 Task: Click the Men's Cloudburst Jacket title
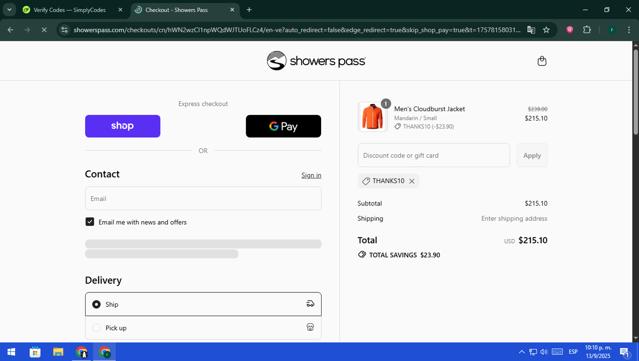[429, 109]
